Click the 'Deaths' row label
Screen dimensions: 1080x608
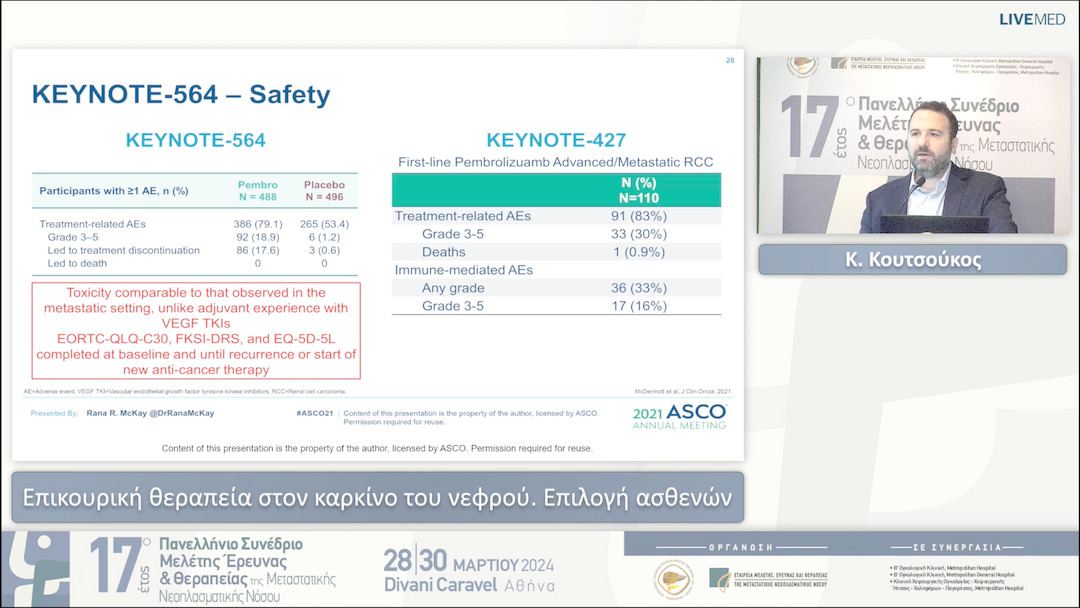[444, 252]
